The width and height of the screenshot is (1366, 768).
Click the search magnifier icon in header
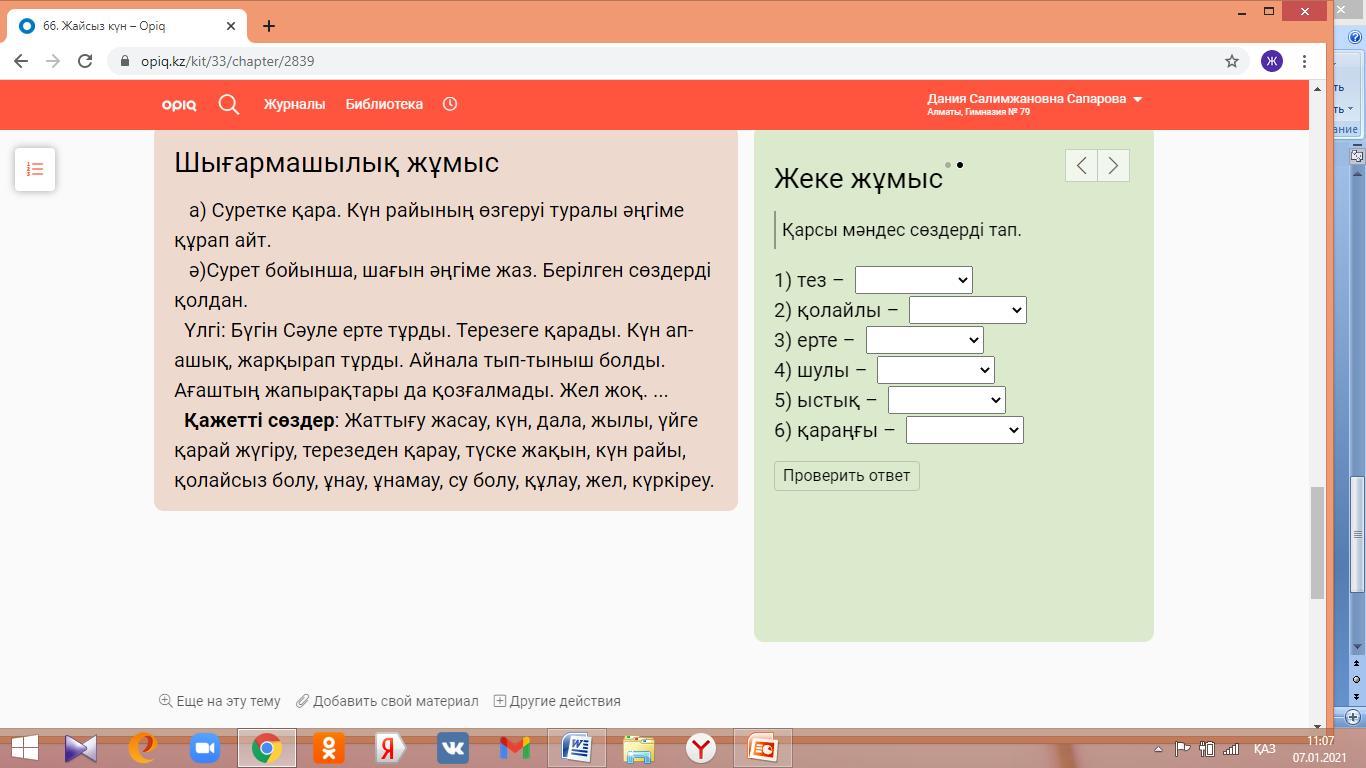pos(229,104)
